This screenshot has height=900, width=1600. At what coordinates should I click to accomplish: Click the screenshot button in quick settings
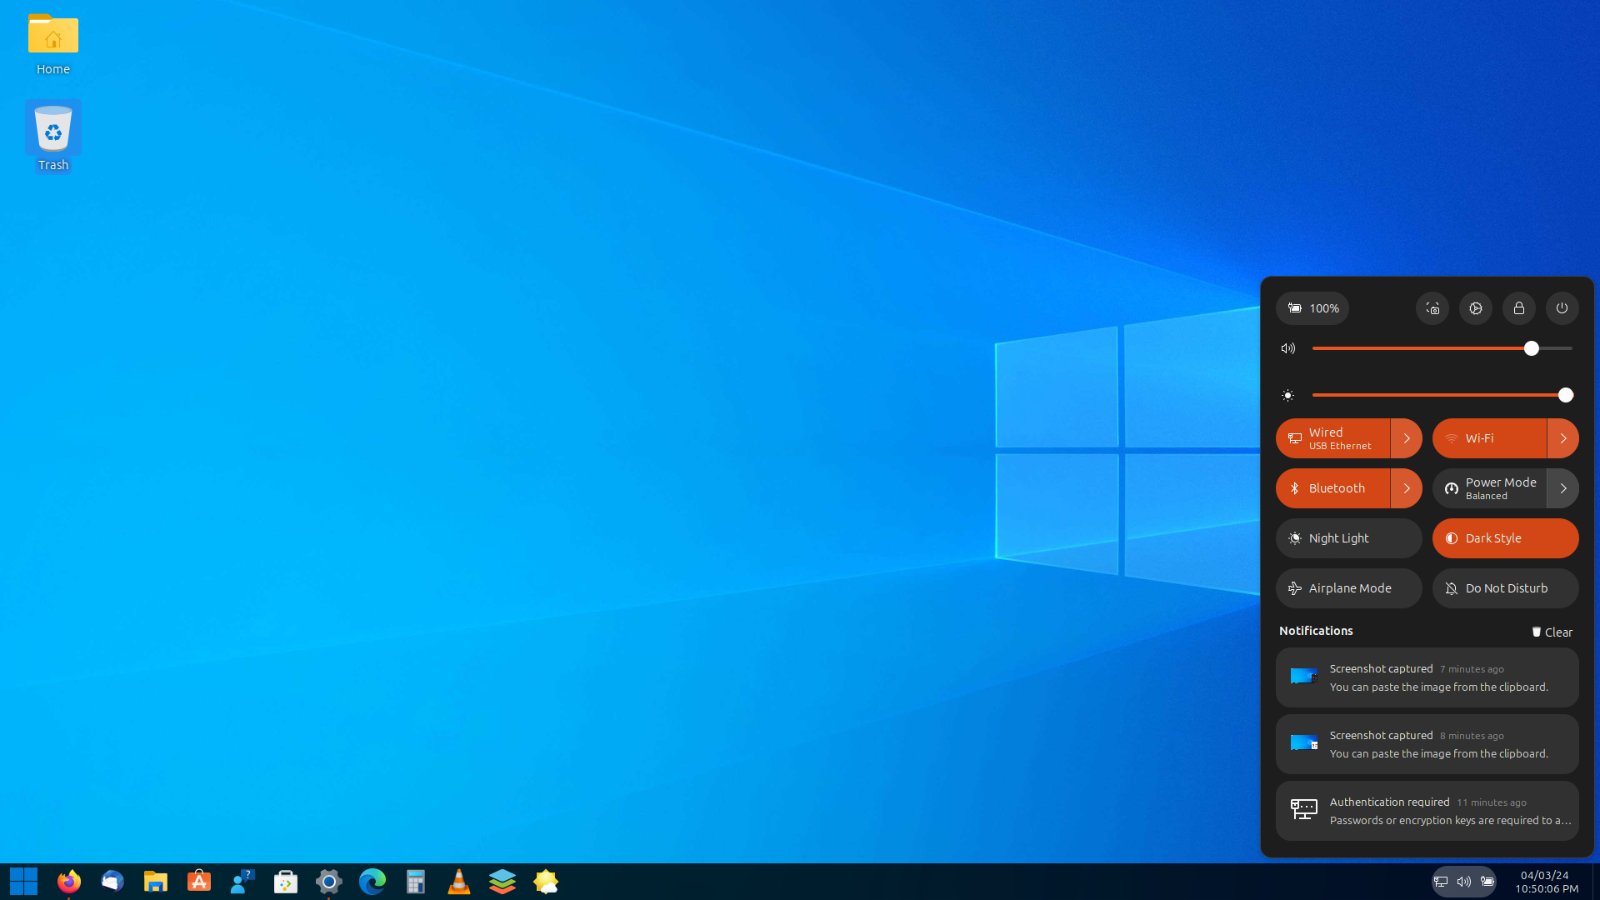(x=1433, y=308)
